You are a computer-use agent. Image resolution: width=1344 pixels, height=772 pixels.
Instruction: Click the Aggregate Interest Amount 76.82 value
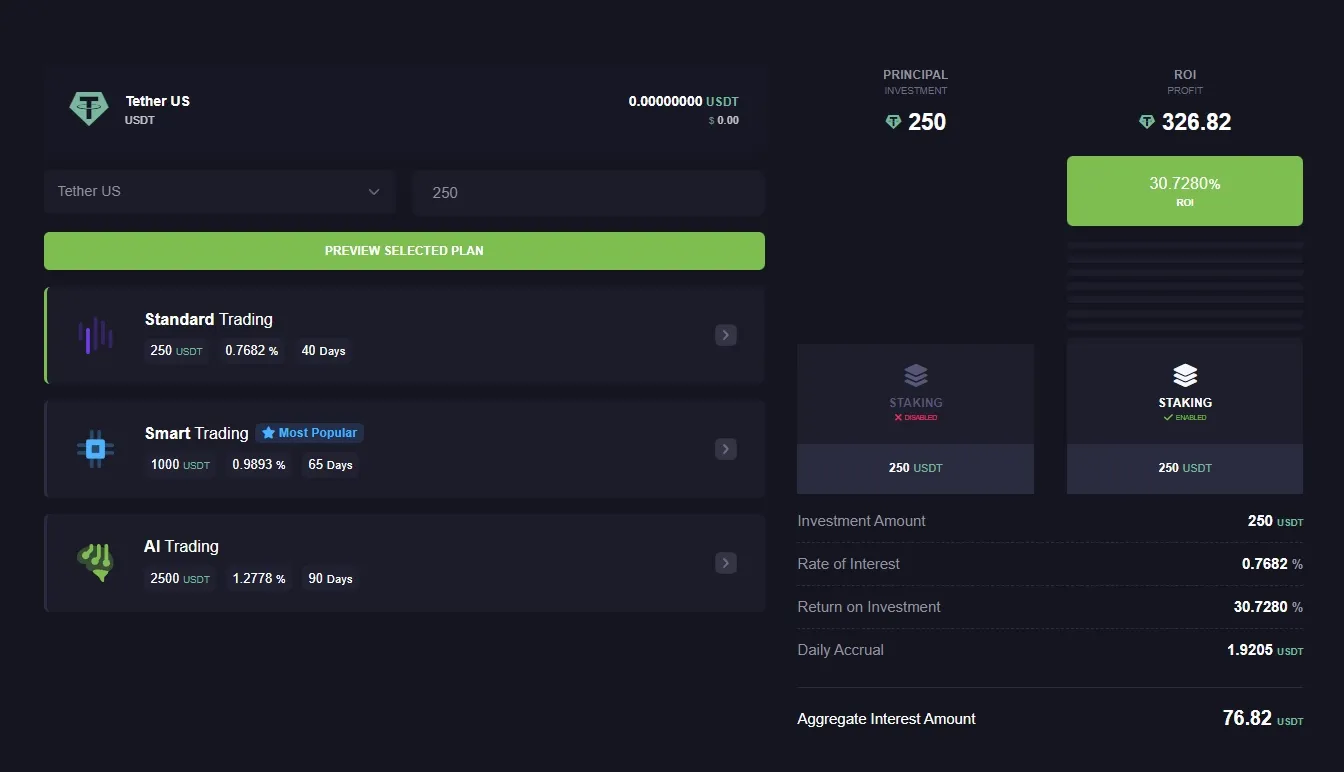tap(1263, 718)
